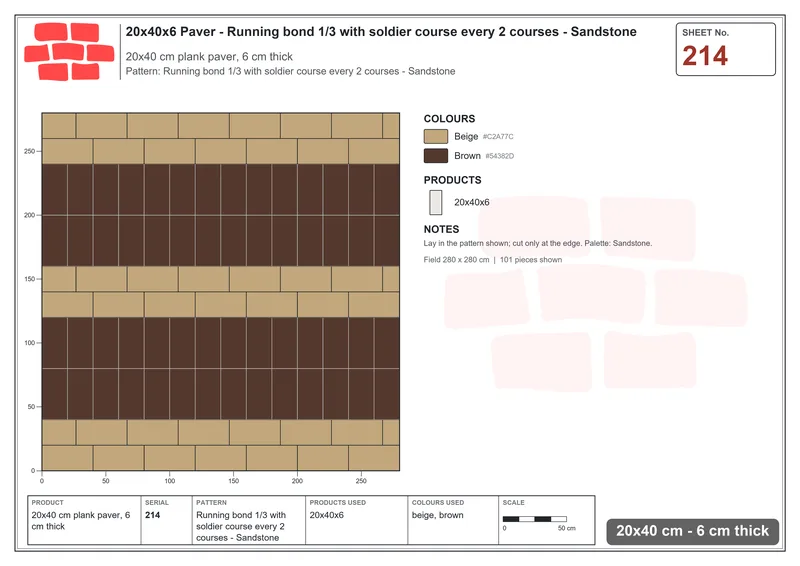Click the hex code #C2A77C
This screenshot has height=566, width=800.
click(x=498, y=137)
